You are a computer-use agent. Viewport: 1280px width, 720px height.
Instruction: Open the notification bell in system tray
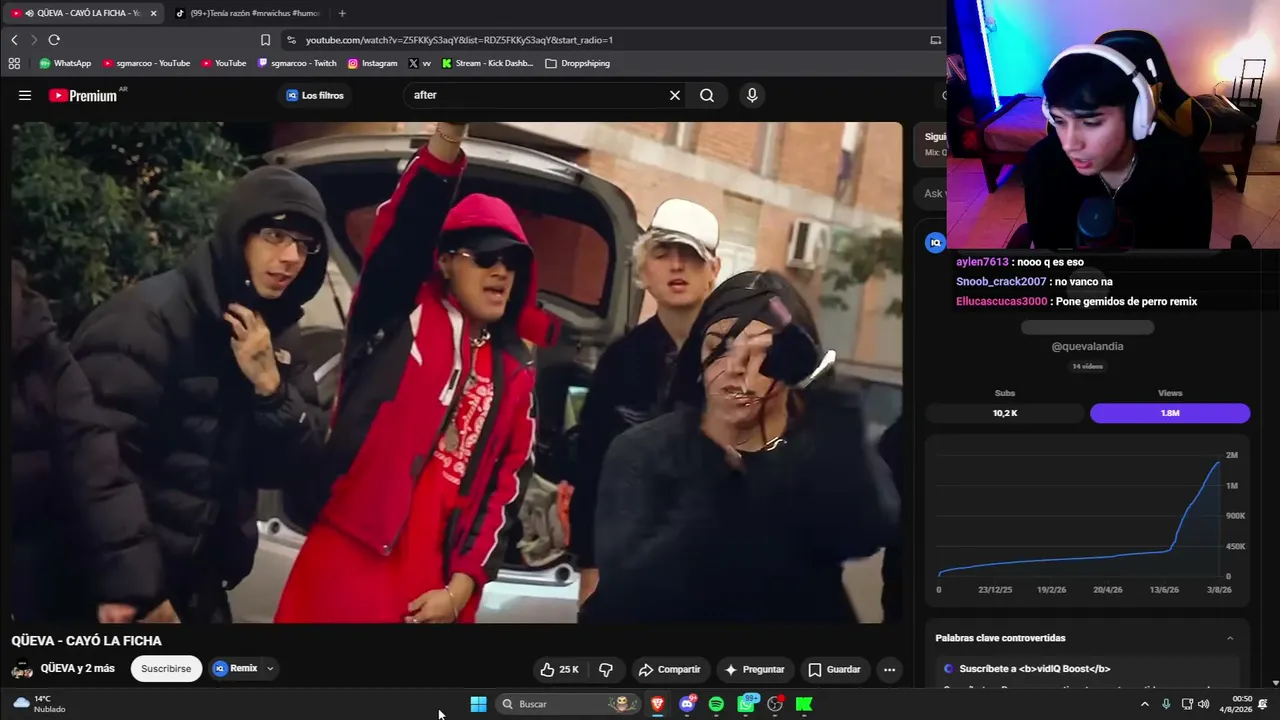1263,704
